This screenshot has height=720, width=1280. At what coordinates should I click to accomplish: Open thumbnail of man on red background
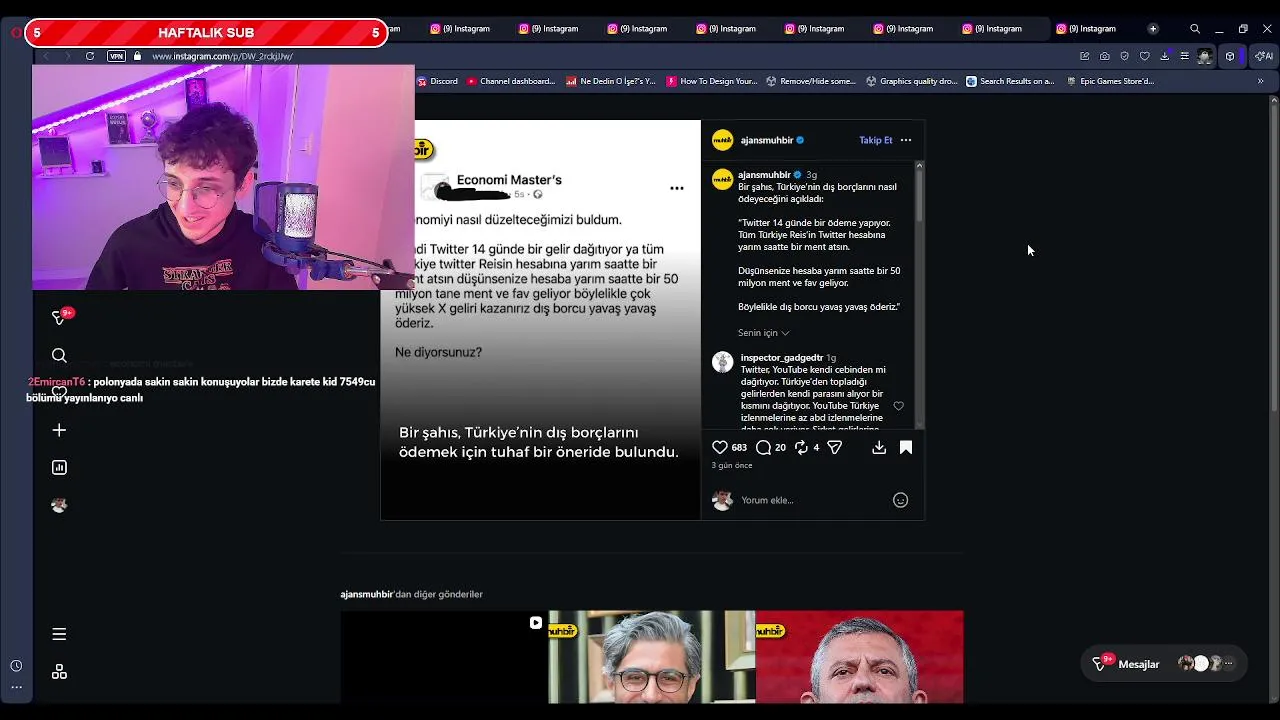click(x=860, y=657)
